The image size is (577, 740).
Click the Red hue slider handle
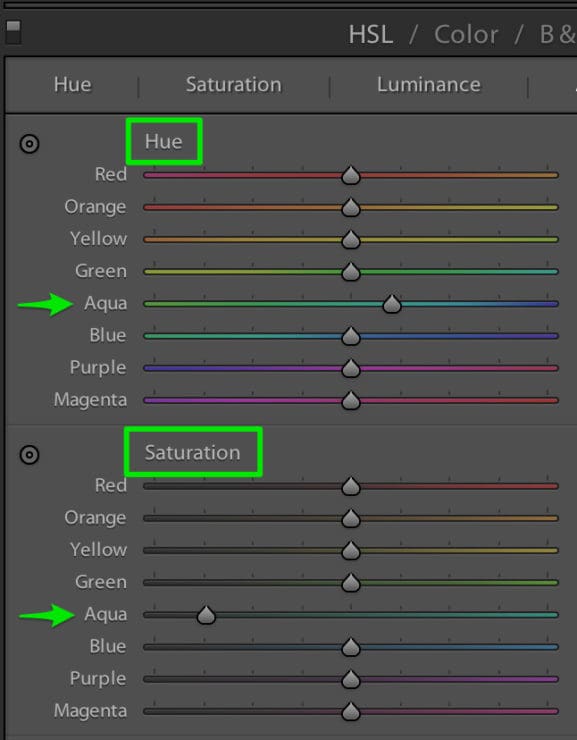tap(351, 176)
